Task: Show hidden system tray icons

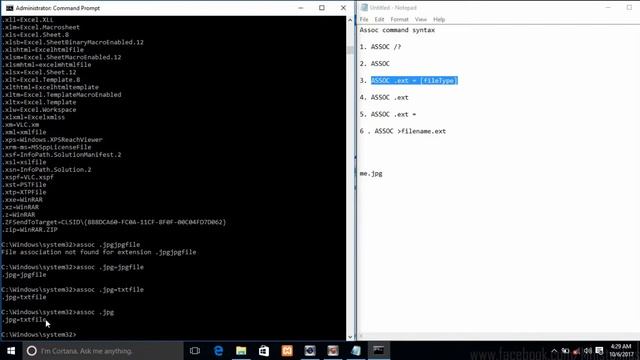Action: click(x=554, y=351)
